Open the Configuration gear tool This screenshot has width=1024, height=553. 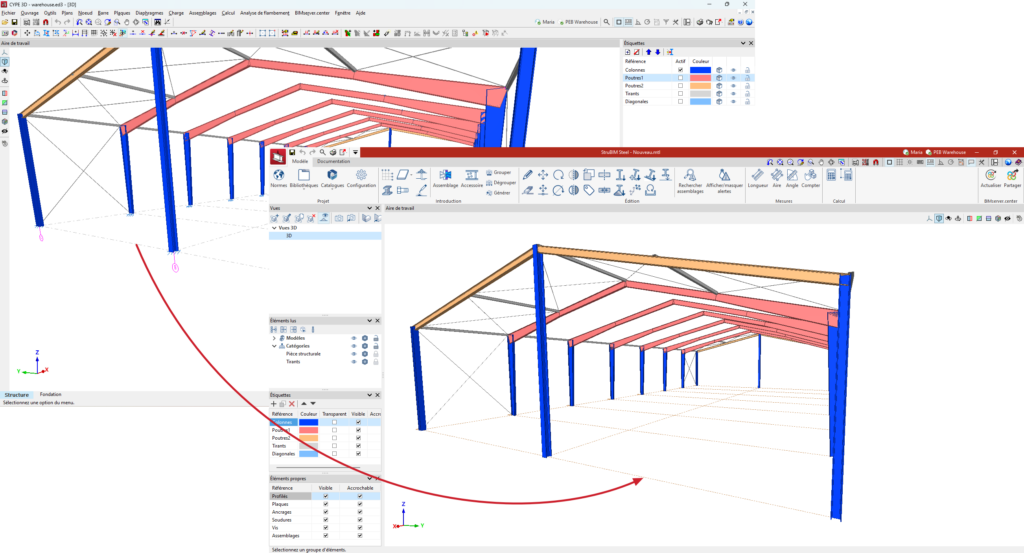click(361, 177)
